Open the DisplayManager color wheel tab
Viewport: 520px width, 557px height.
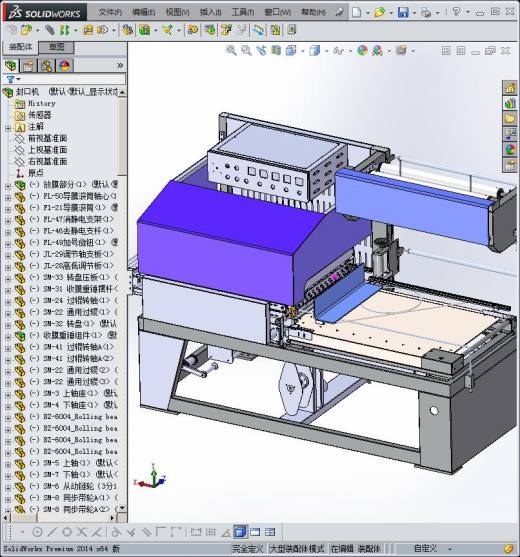click(x=65, y=66)
